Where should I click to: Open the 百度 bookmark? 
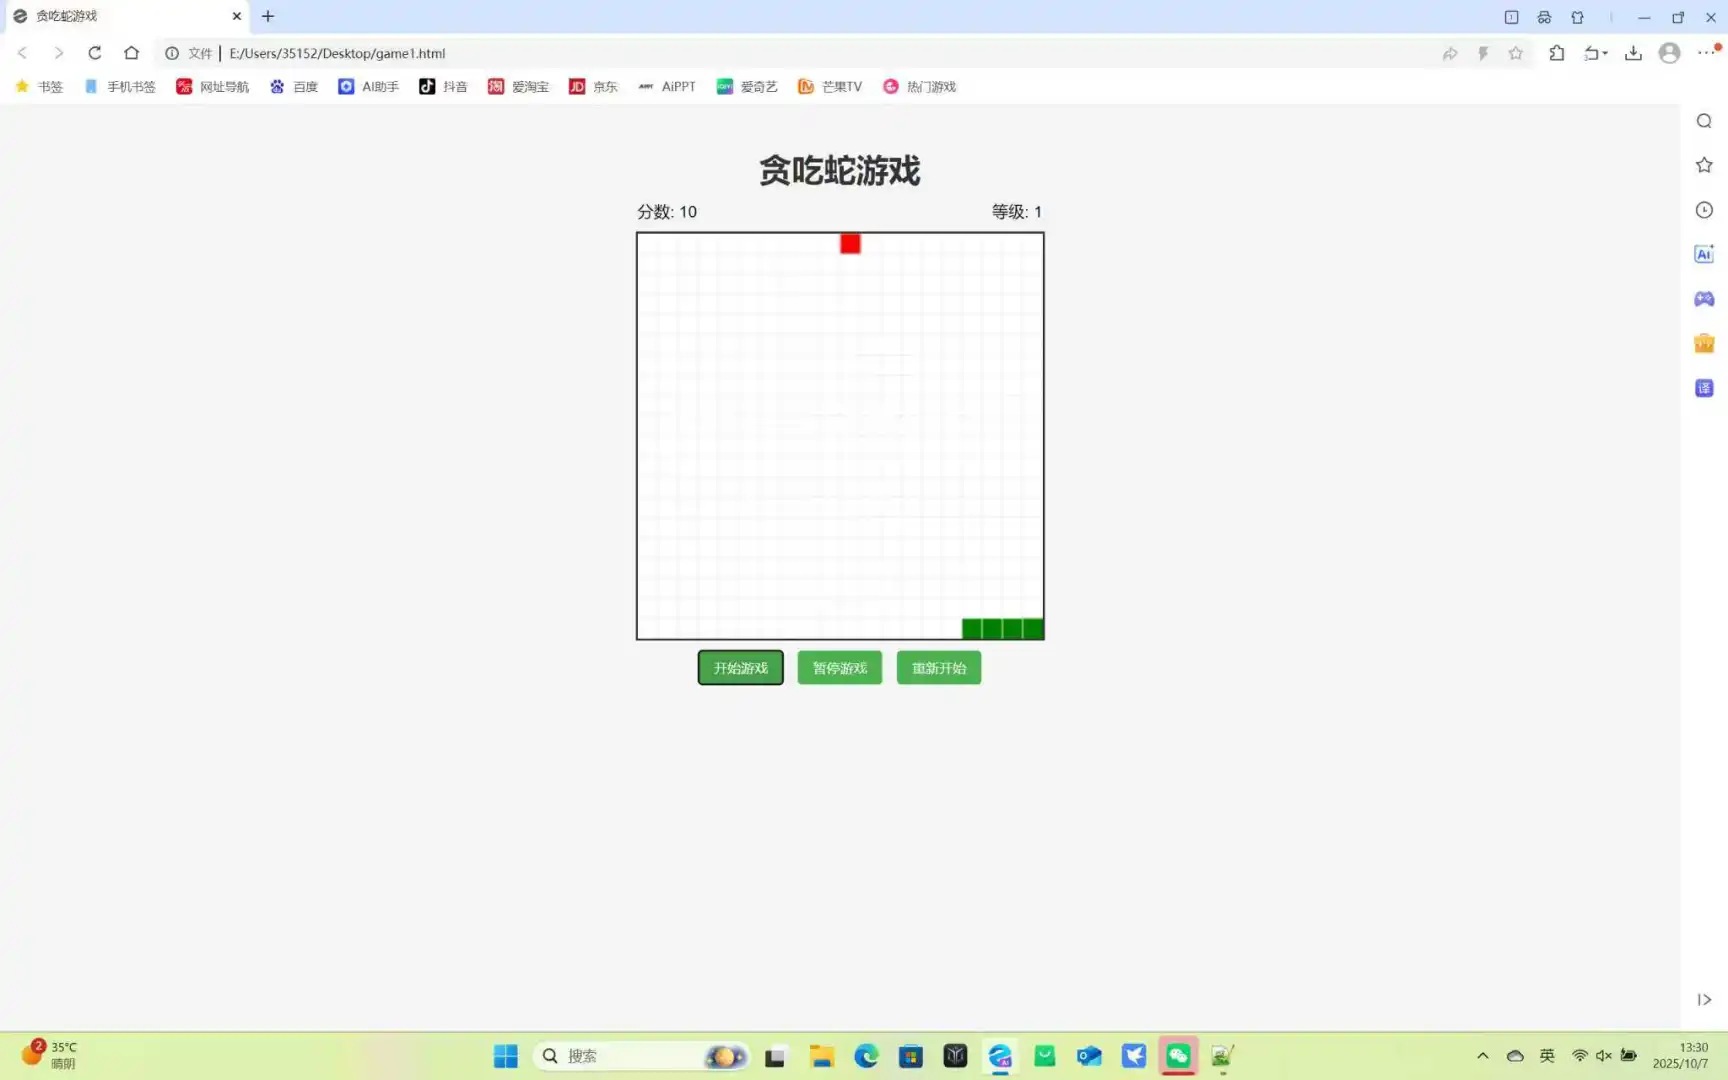click(x=294, y=86)
